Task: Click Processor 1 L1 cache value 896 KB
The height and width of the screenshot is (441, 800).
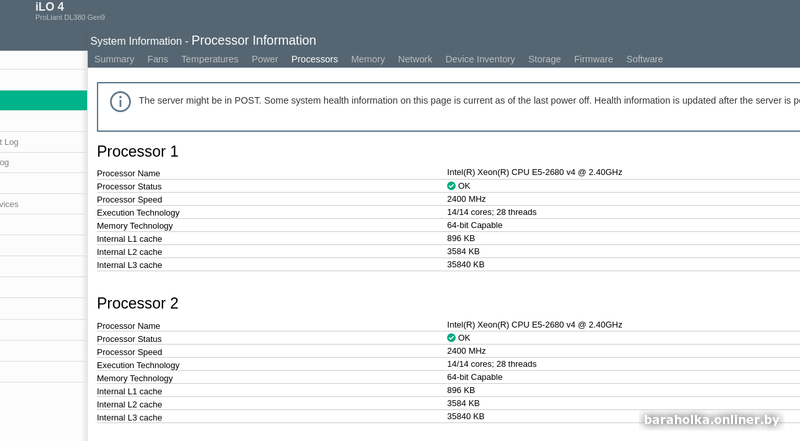Action: pyautogui.click(x=461, y=238)
